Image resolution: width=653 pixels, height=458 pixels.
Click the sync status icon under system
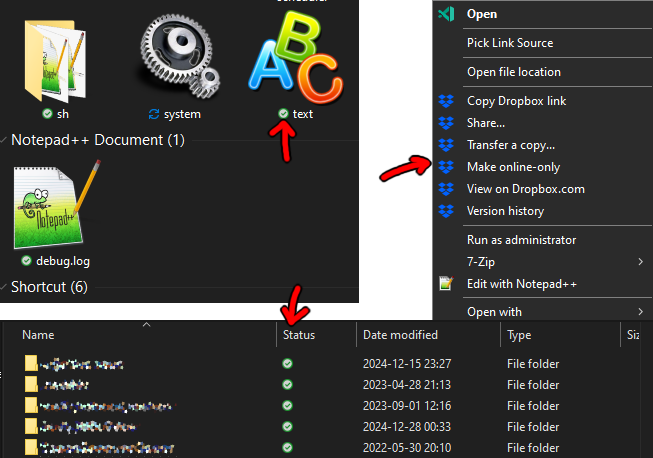pyautogui.click(x=153, y=115)
